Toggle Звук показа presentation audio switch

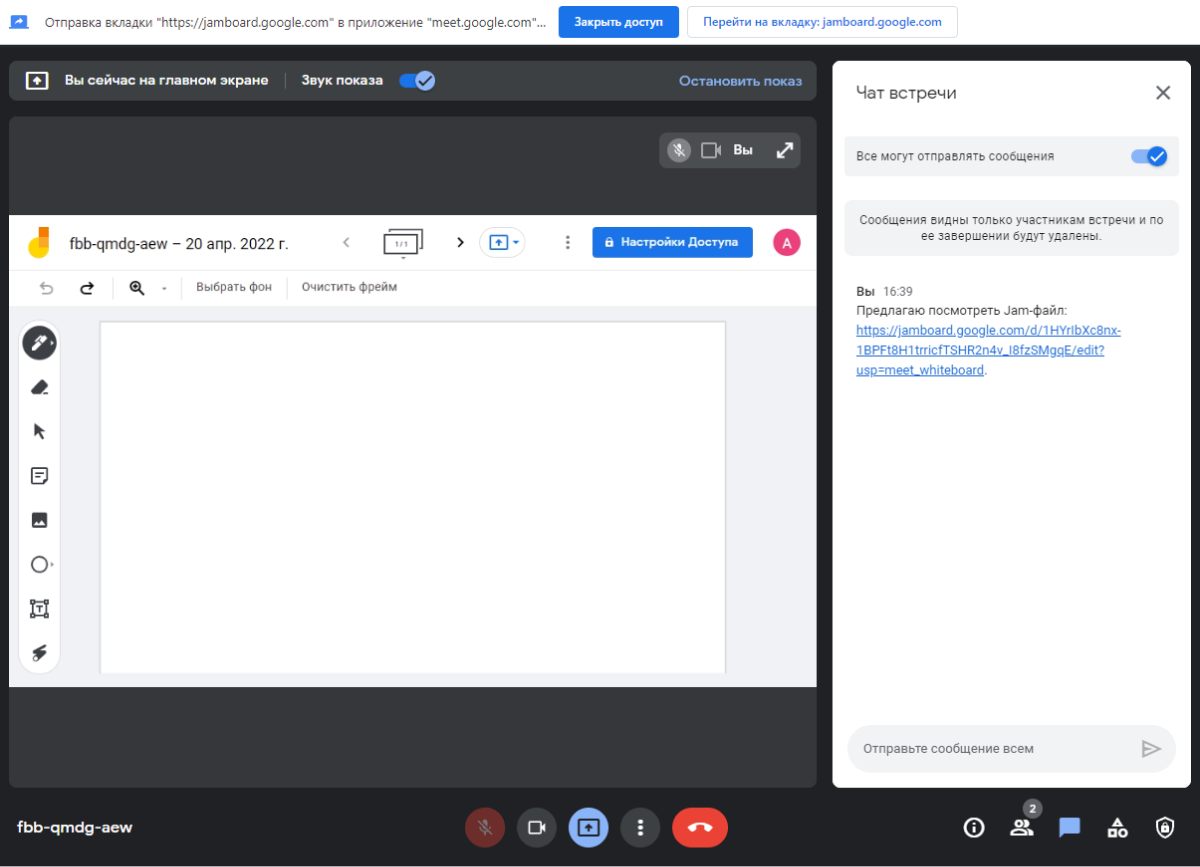(417, 80)
